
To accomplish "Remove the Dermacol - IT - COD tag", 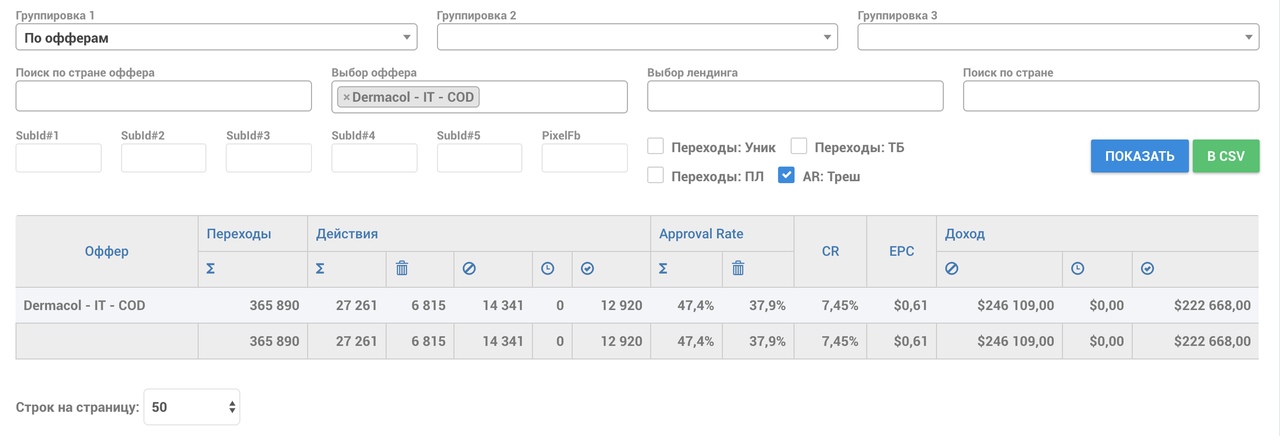I will pos(346,97).
